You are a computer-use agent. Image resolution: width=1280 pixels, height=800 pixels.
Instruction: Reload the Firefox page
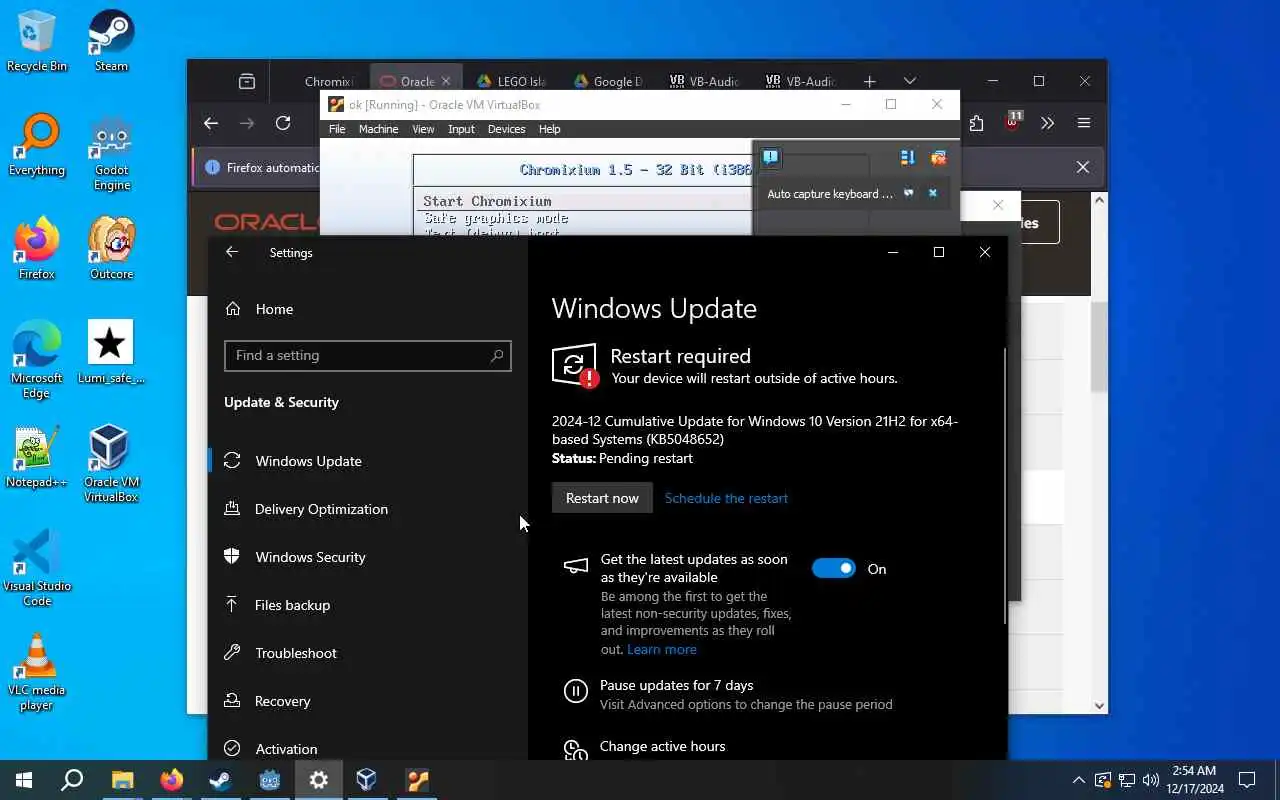click(283, 123)
